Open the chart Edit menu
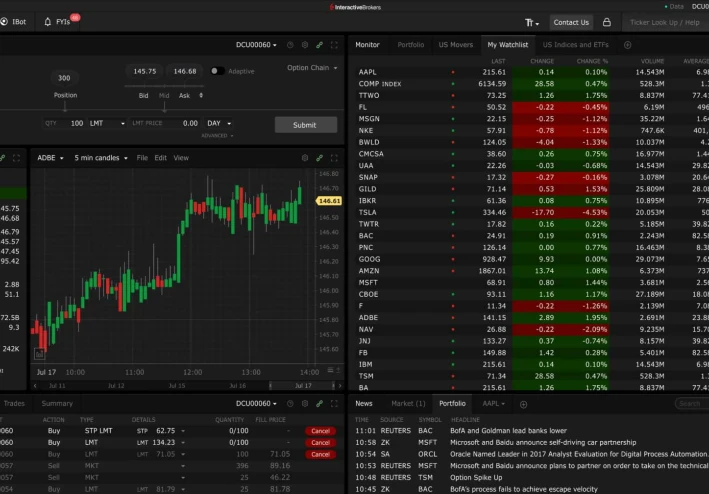Viewport: 709px width, 494px height. pos(161,158)
